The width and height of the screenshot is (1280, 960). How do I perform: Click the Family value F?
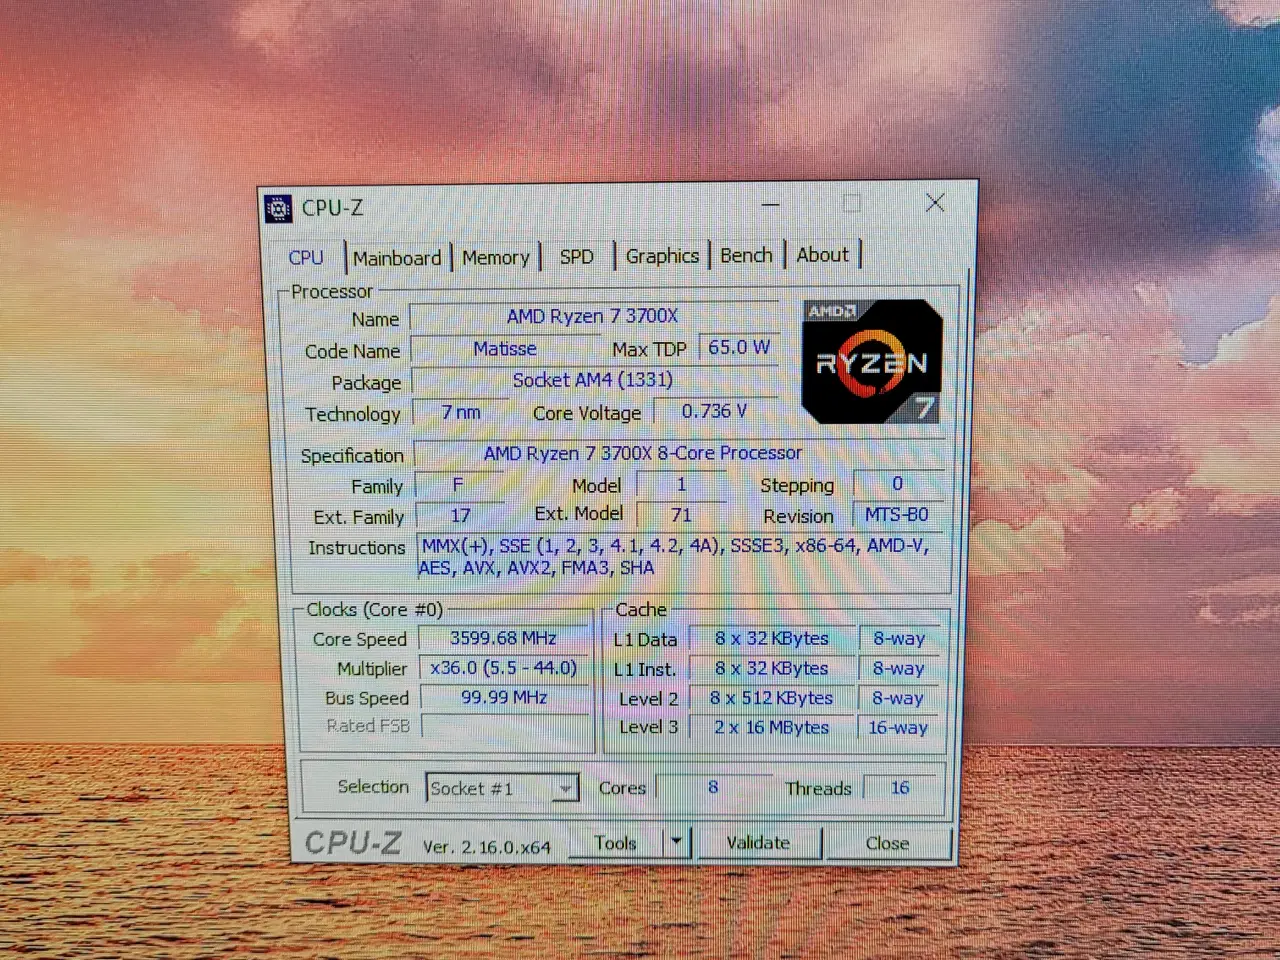point(458,484)
